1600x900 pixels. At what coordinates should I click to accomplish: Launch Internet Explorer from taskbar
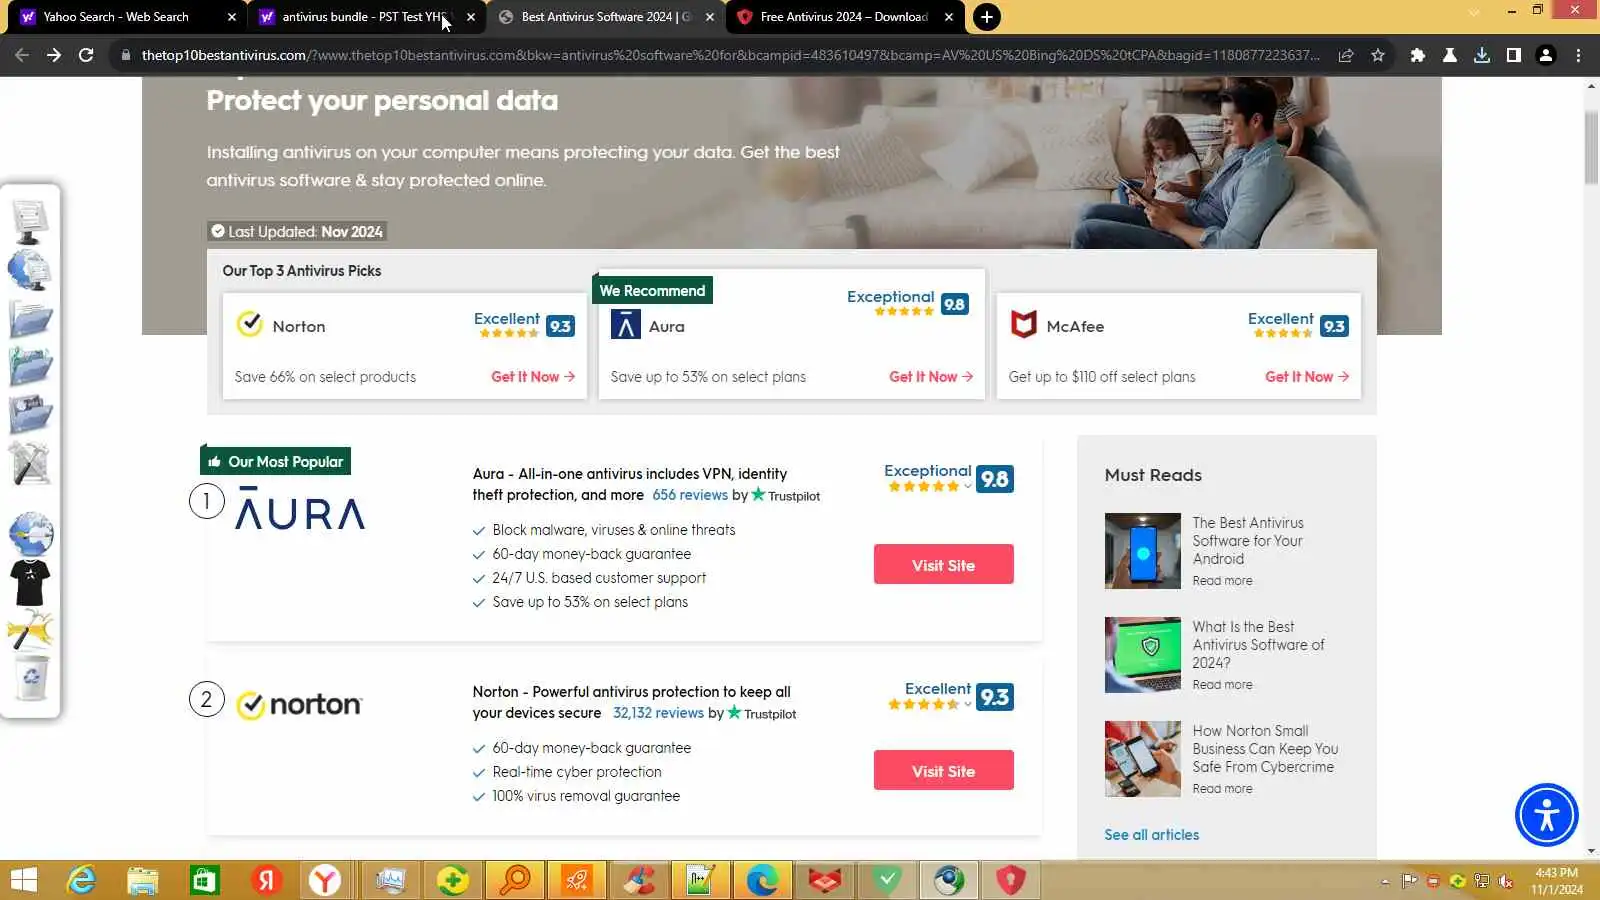(x=81, y=880)
